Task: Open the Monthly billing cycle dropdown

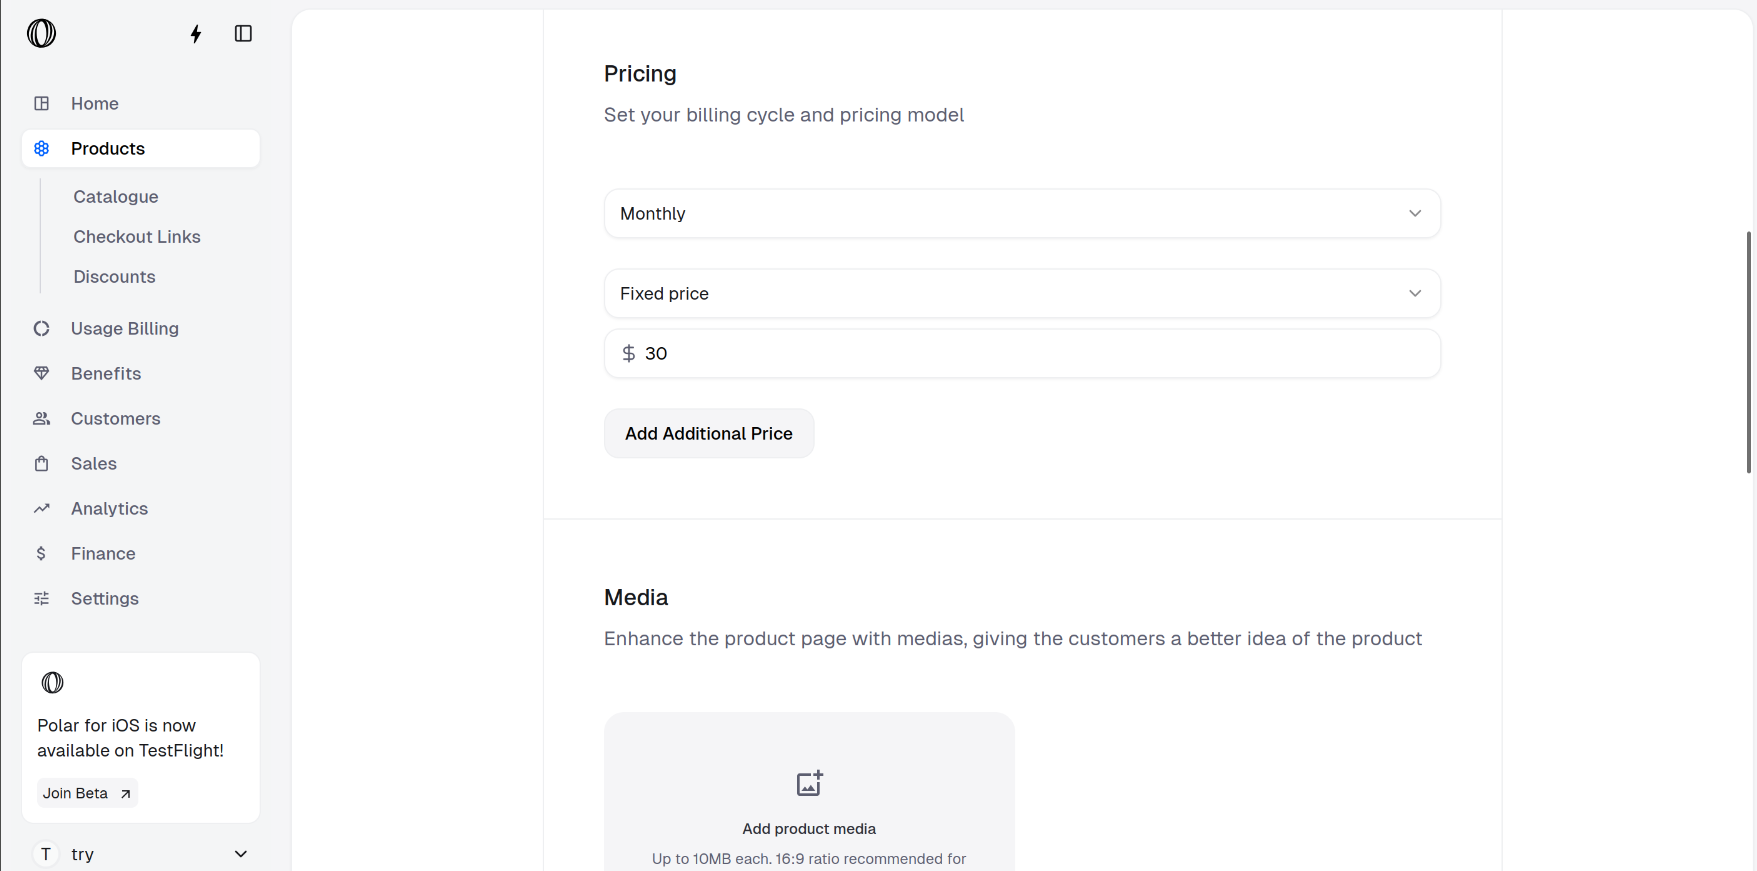Action: [x=1021, y=214]
